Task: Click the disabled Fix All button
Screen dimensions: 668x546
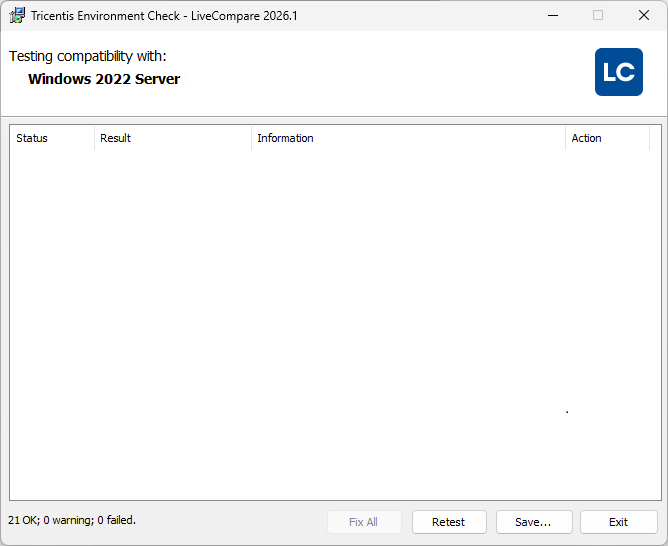Action: click(x=364, y=522)
